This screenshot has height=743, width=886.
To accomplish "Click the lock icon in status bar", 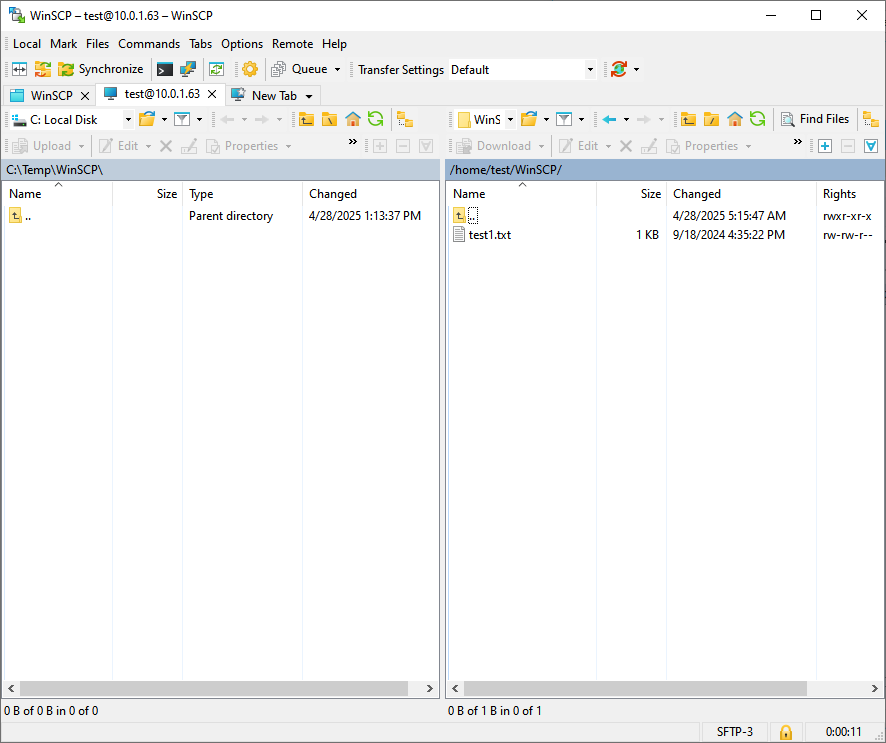I will pos(786,732).
